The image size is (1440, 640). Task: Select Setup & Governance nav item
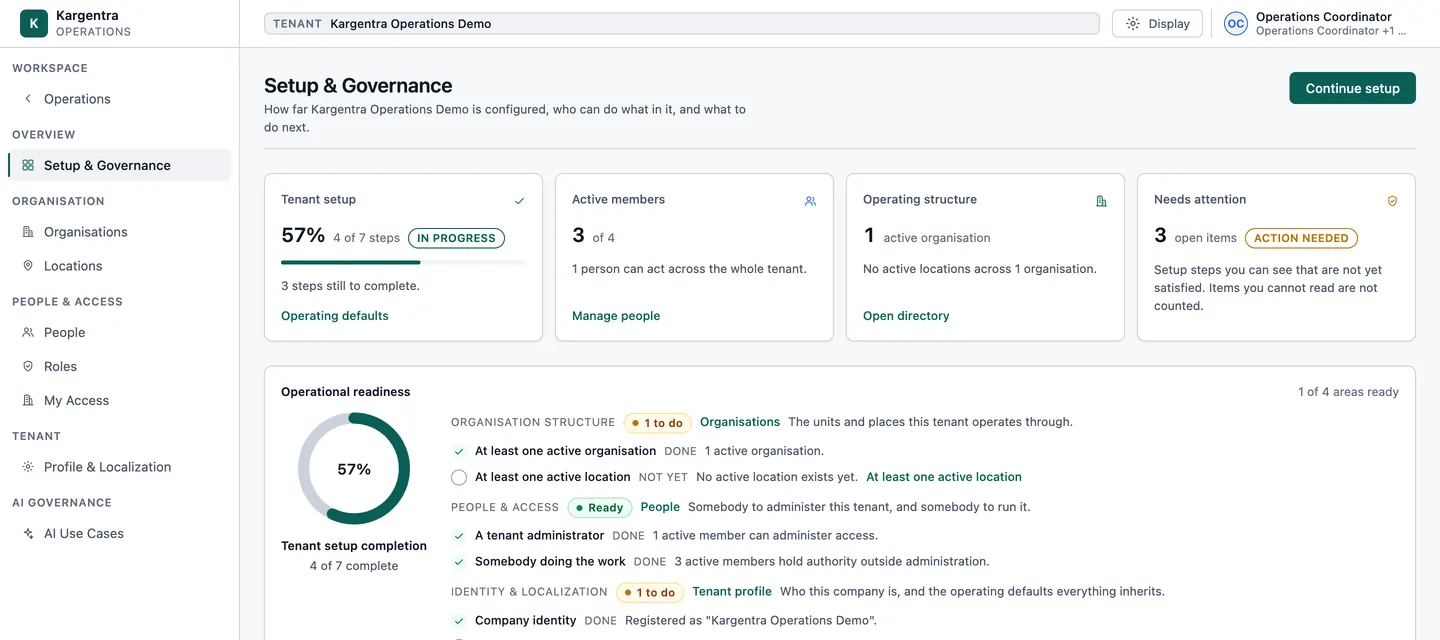click(x=119, y=165)
